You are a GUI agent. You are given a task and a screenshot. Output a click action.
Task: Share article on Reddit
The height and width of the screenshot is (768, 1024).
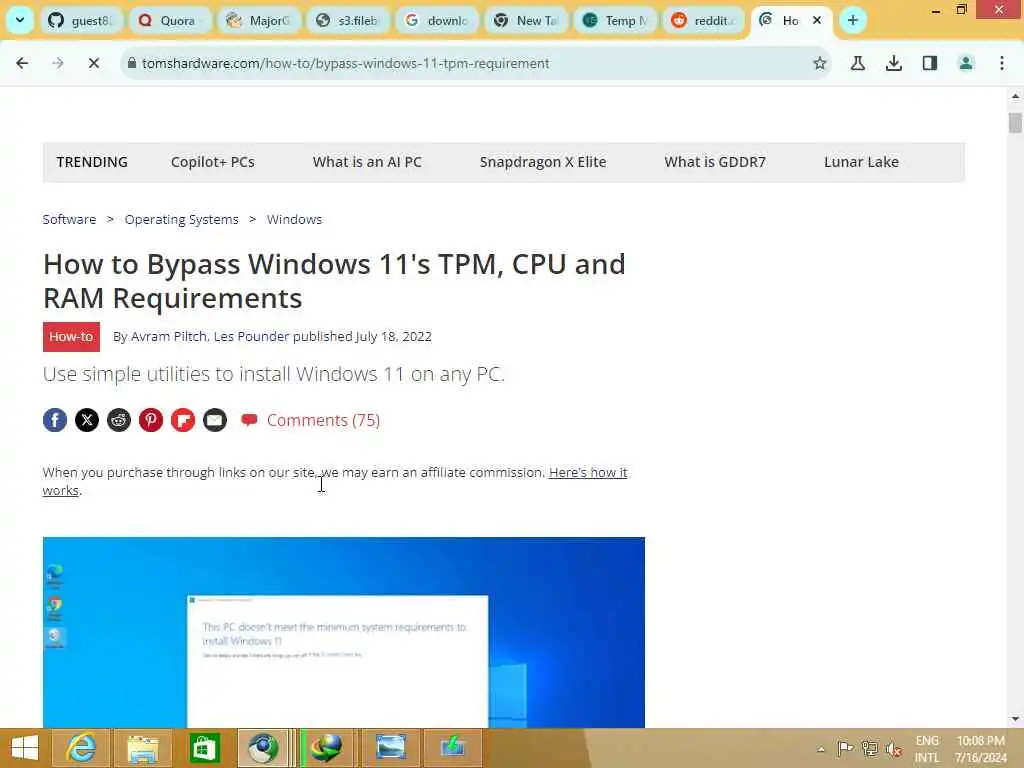click(119, 420)
